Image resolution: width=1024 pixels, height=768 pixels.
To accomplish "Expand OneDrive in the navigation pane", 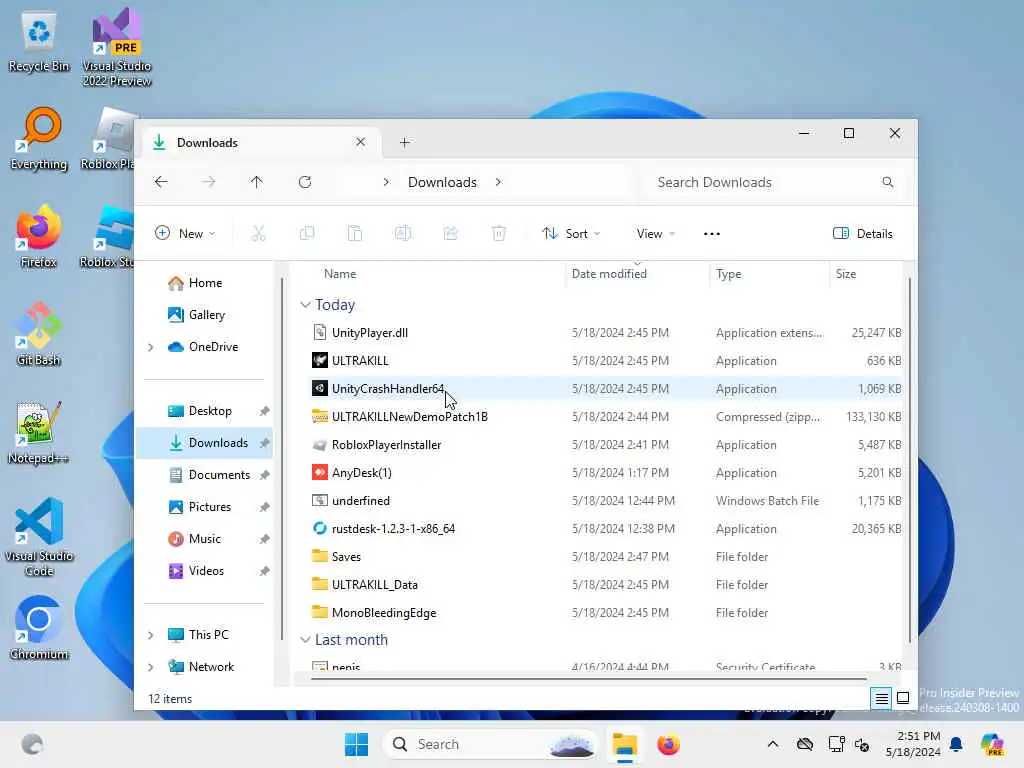I will [151, 347].
